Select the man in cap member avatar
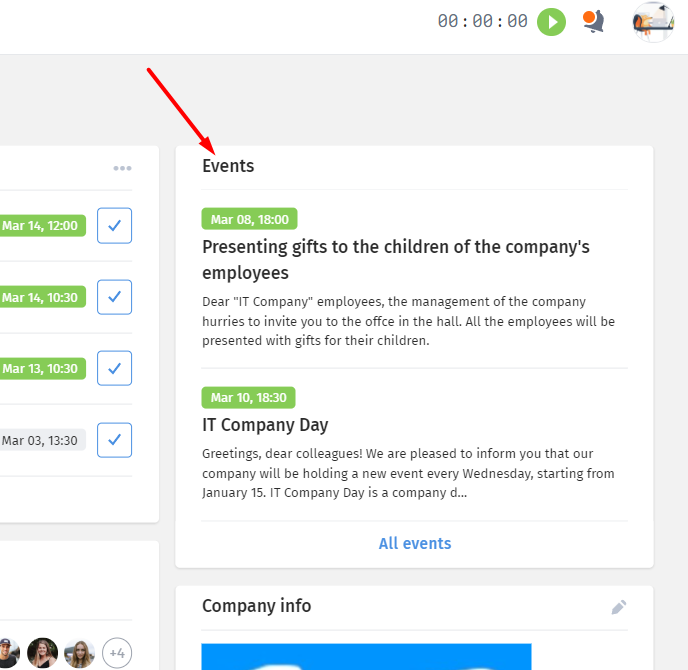 tap(9, 653)
